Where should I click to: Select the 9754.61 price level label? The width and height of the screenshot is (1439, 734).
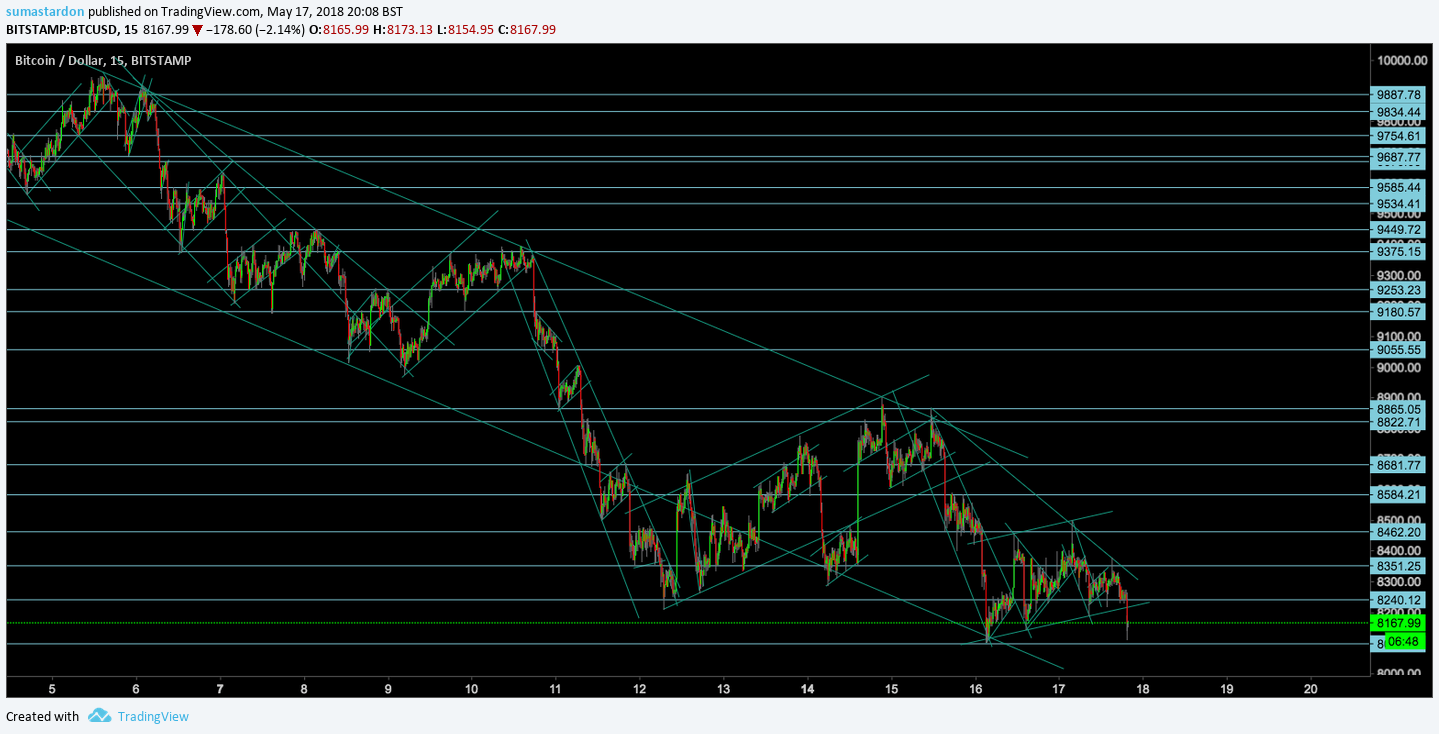pyautogui.click(x=1399, y=136)
